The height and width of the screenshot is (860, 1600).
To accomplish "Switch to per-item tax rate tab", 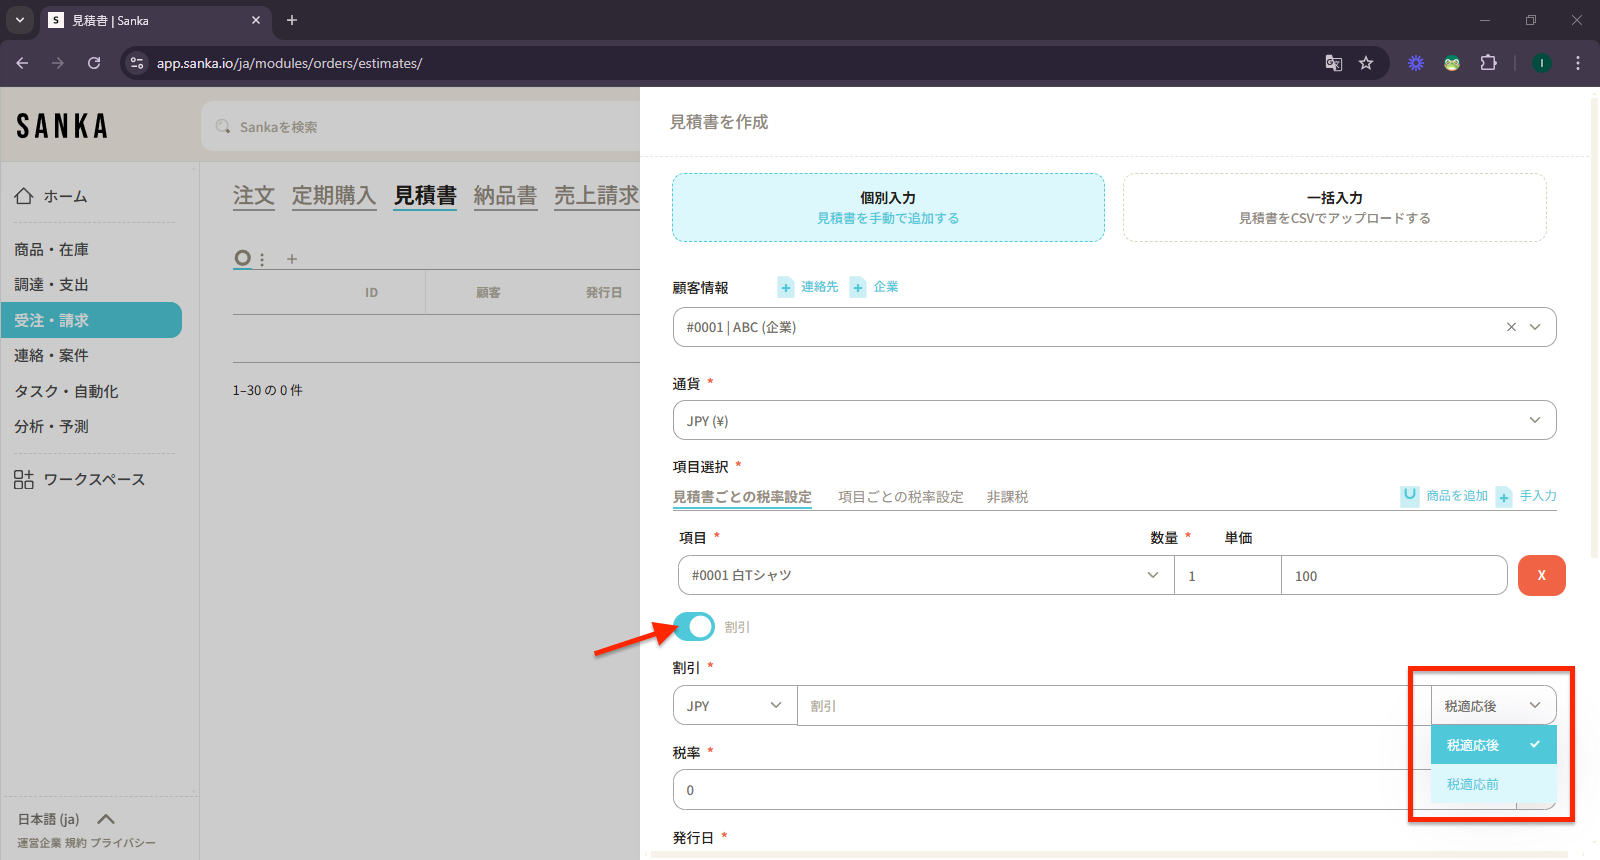I will [900, 497].
